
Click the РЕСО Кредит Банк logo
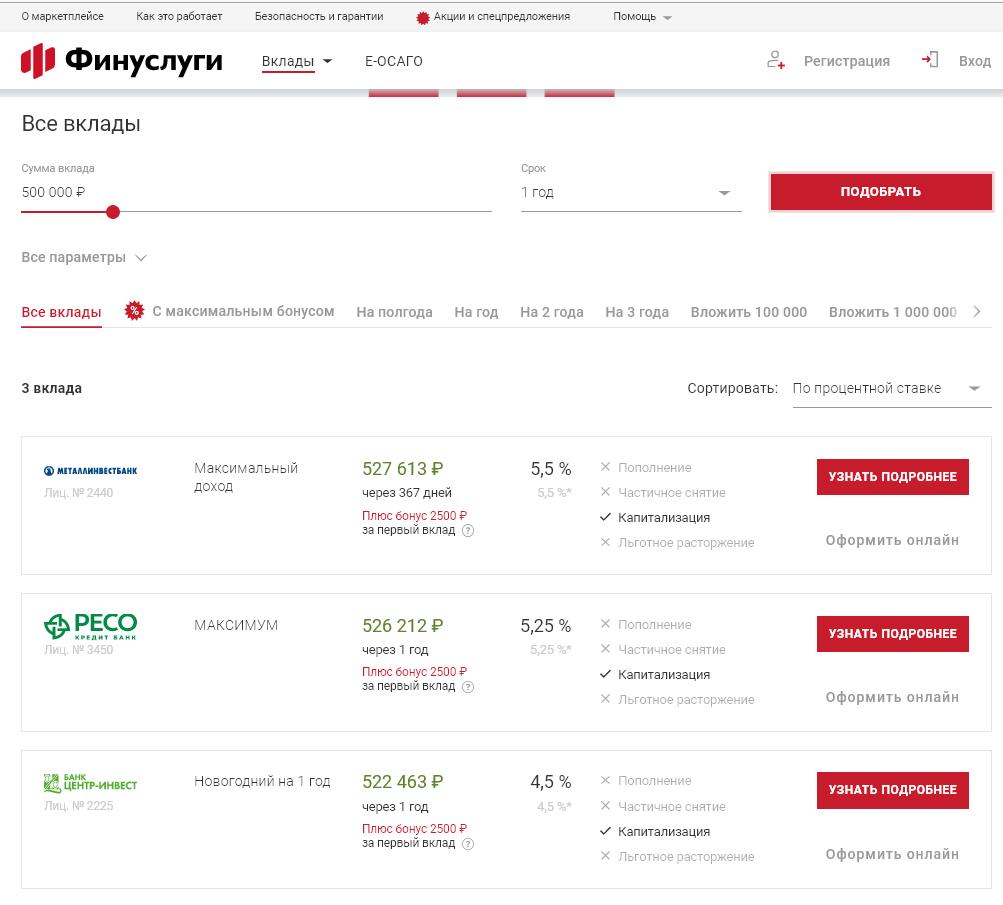91,626
